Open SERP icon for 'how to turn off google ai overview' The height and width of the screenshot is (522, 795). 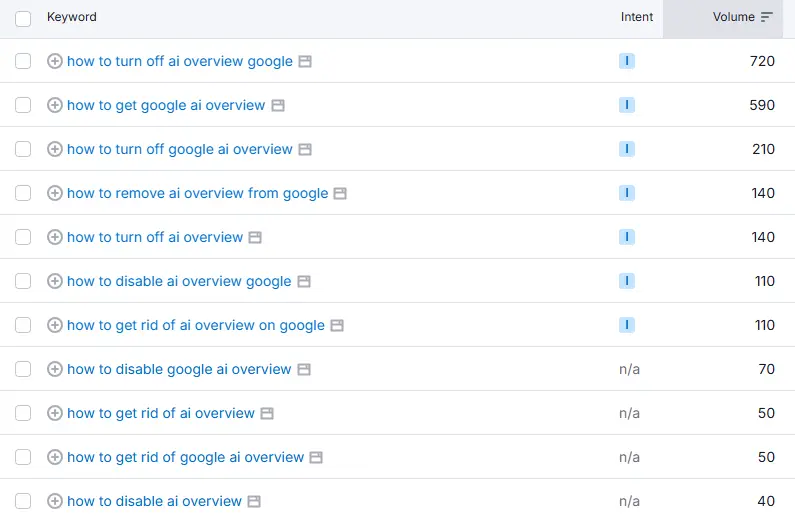coord(305,150)
